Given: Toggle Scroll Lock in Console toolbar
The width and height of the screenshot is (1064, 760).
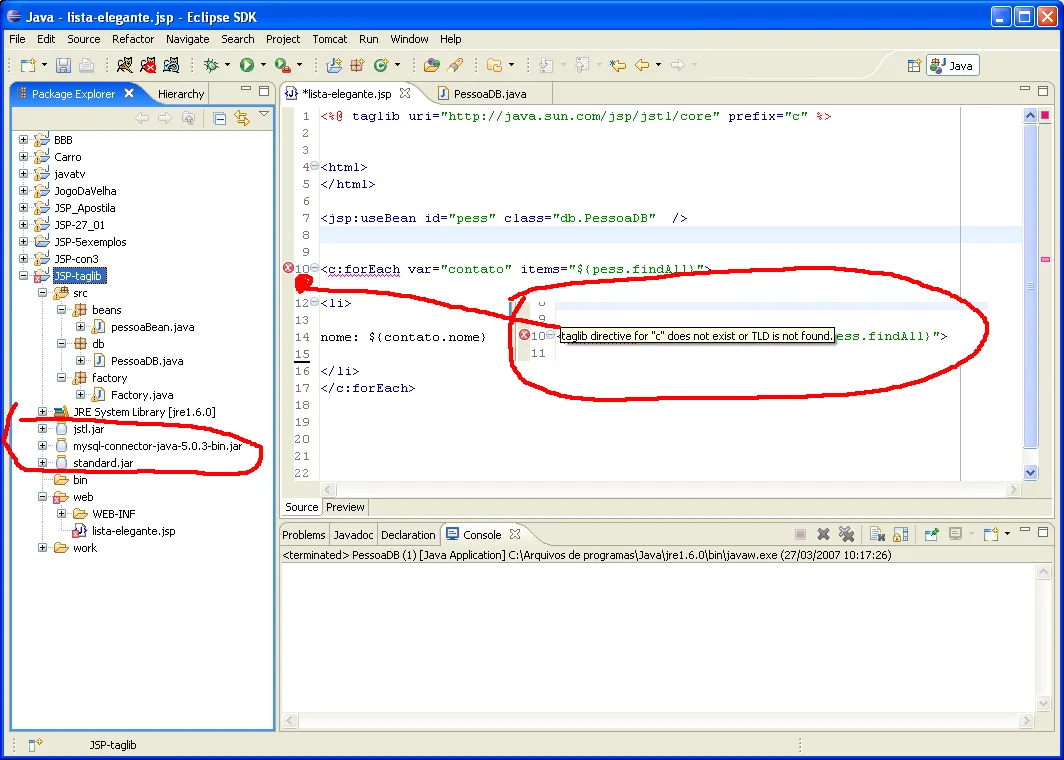Looking at the screenshot, I should (900, 535).
